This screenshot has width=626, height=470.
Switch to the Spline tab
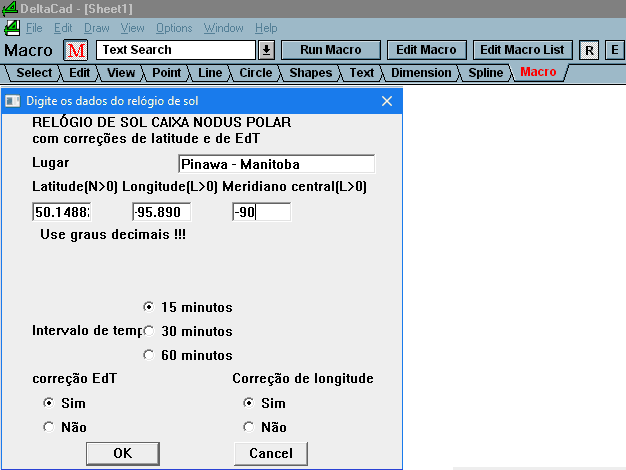(x=485, y=73)
